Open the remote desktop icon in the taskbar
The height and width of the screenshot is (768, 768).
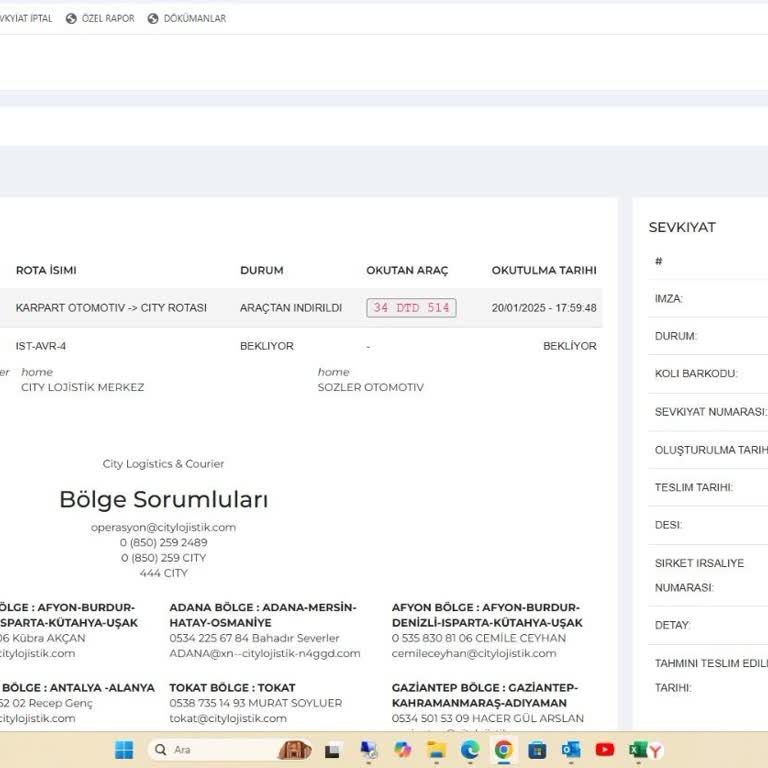tap(369, 750)
